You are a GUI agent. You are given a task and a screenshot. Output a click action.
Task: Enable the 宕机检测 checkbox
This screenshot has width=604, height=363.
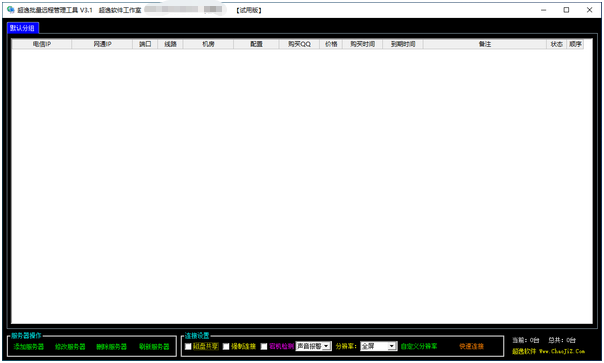(264, 346)
